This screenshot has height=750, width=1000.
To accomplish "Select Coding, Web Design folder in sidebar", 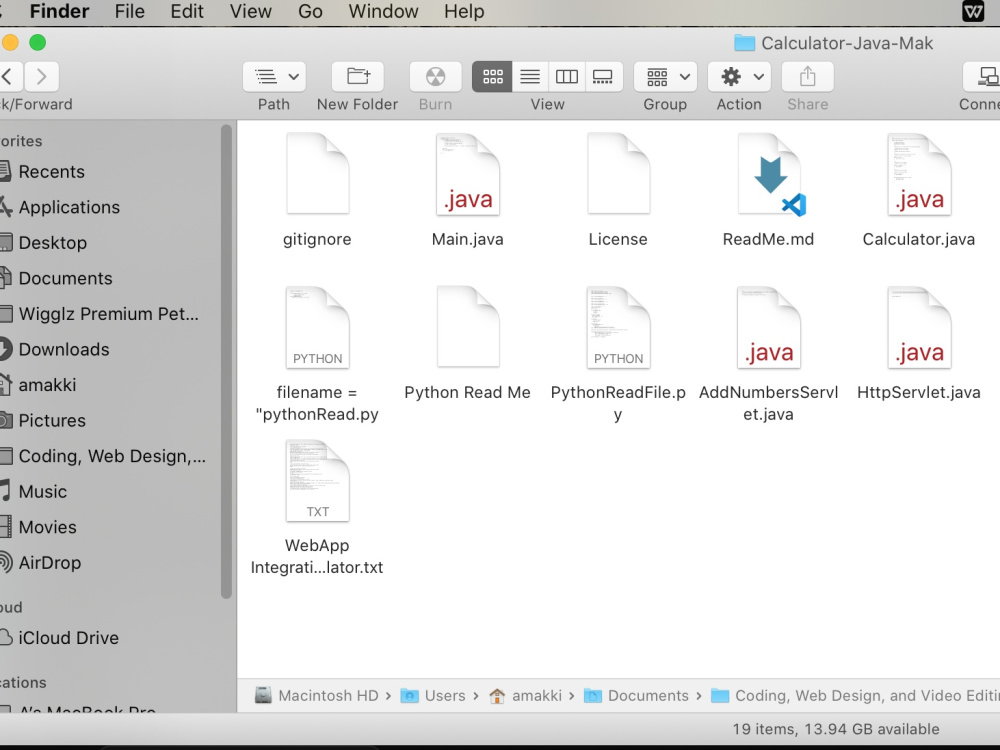I will (112, 456).
